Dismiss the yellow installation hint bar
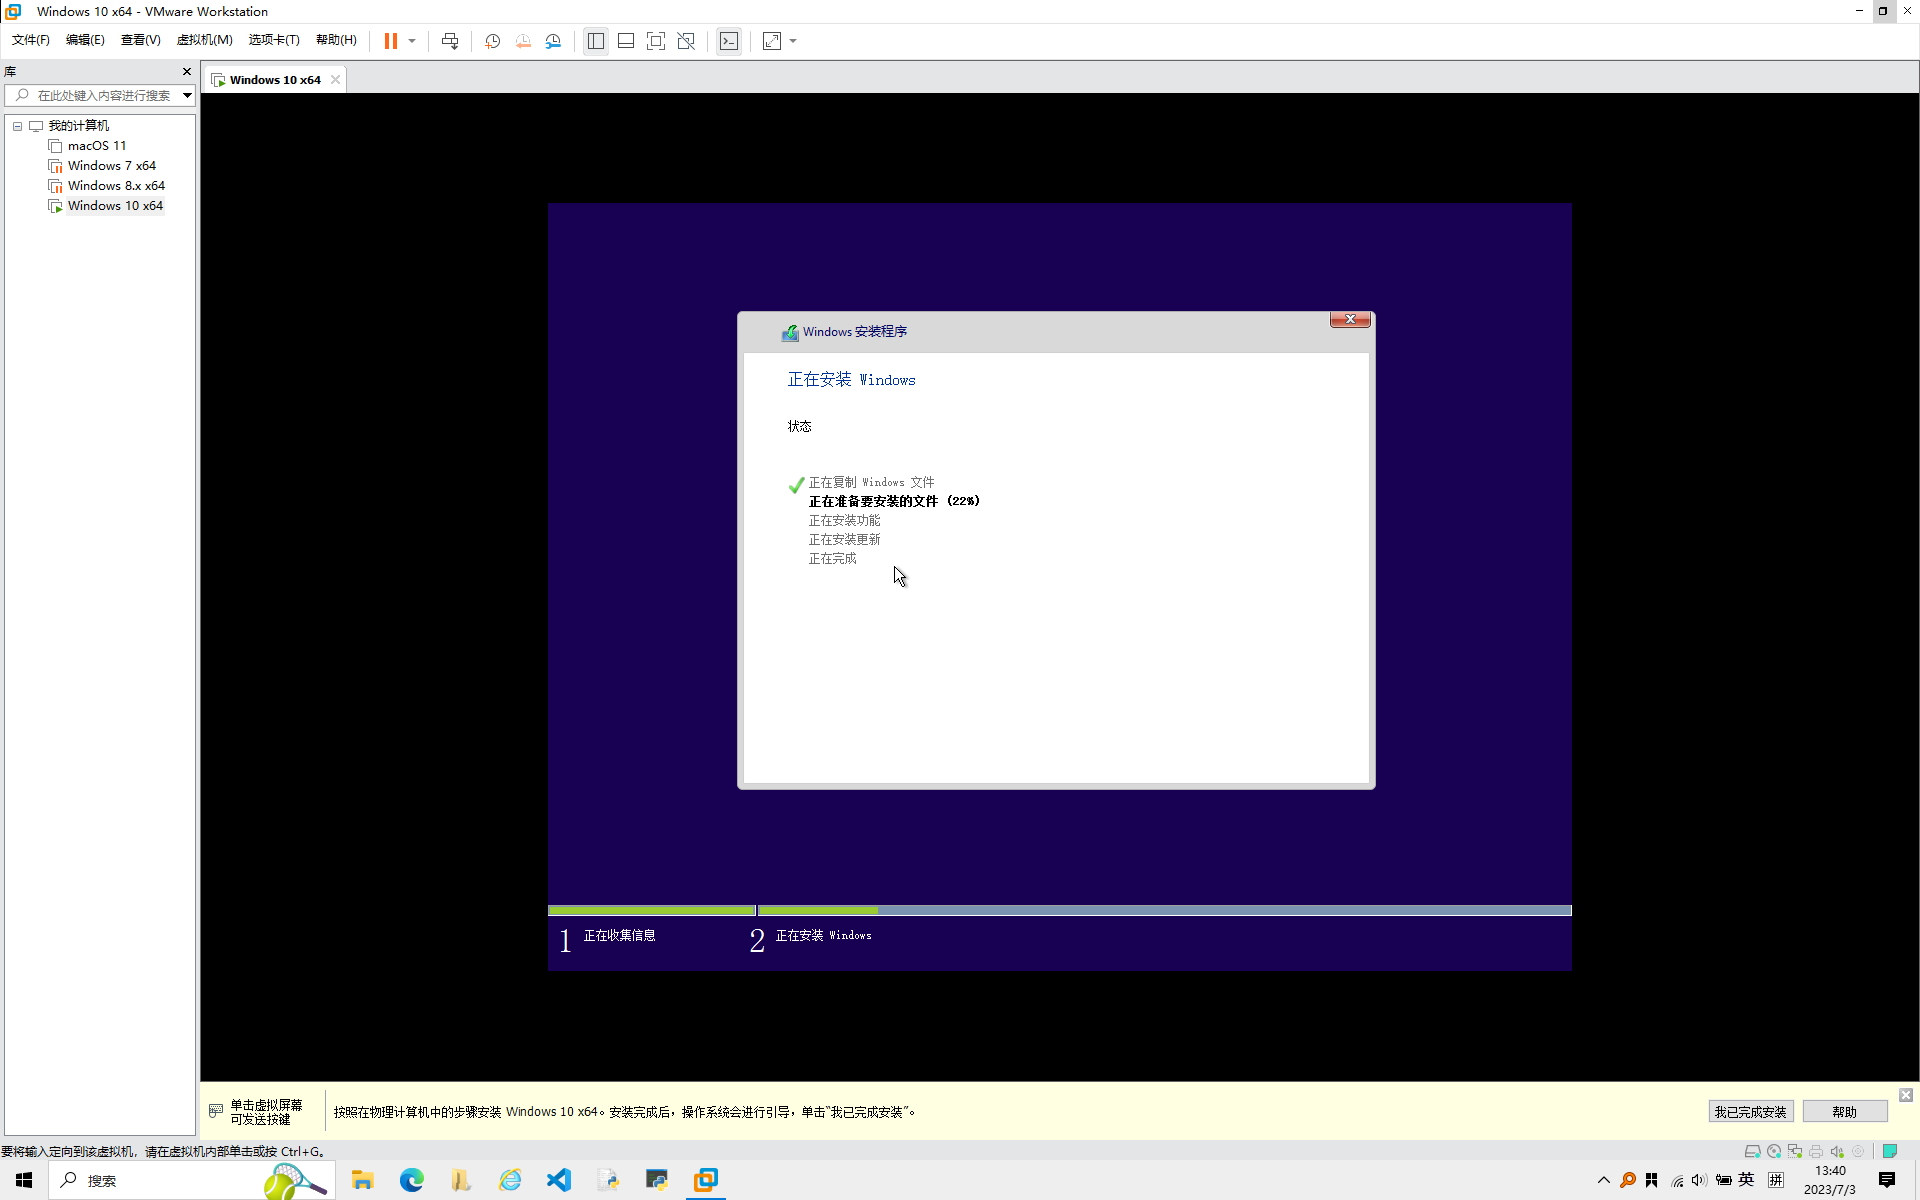 click(1906, 1095)
